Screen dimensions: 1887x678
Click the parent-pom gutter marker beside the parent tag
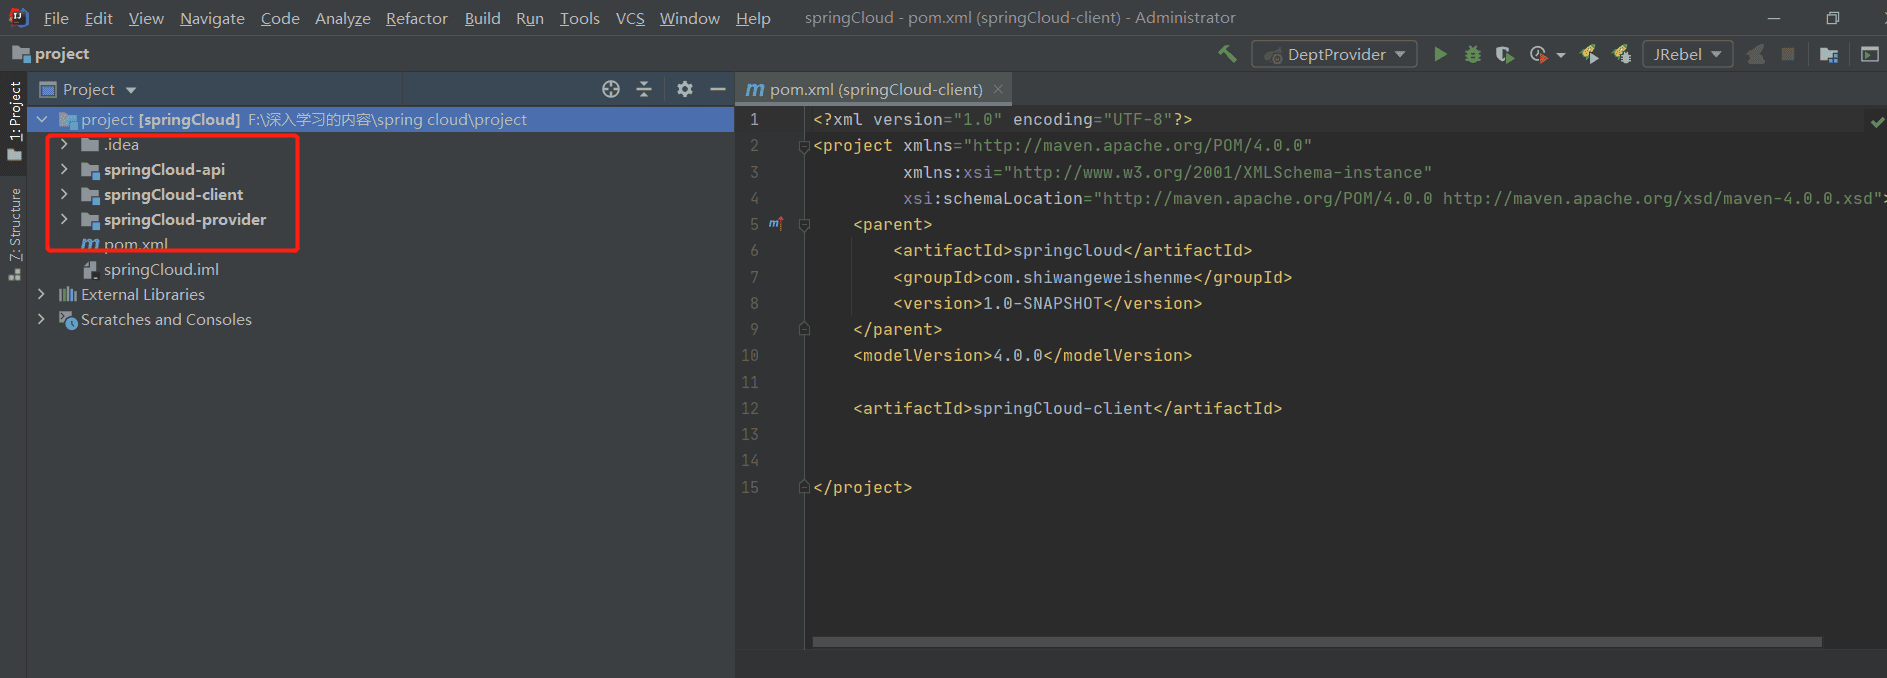point(776,224)
